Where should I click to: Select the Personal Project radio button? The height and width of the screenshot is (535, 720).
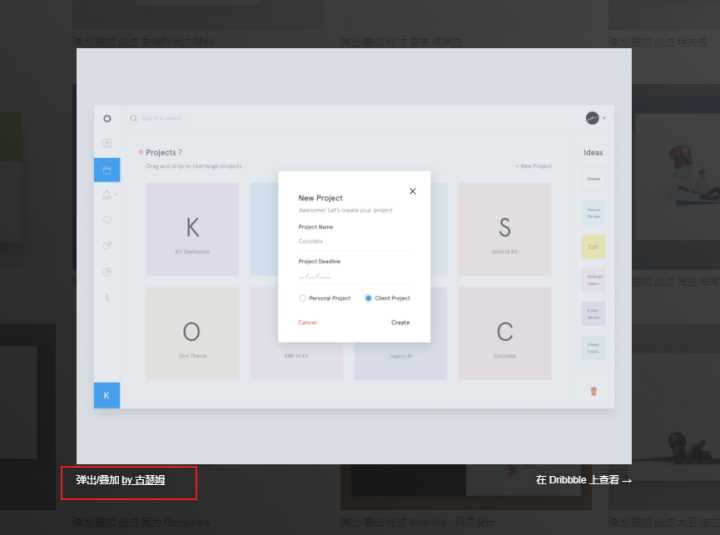tap(302, 298)
